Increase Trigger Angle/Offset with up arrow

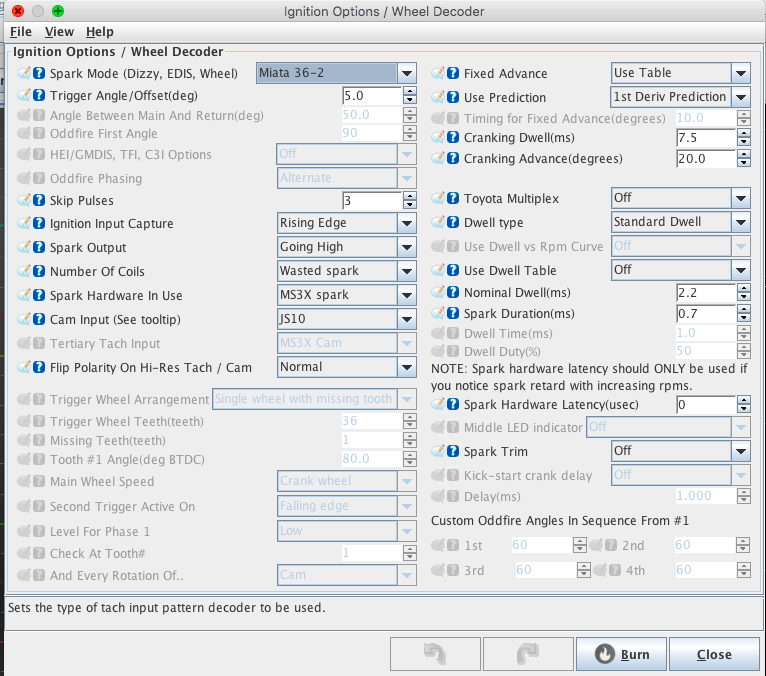410,92
